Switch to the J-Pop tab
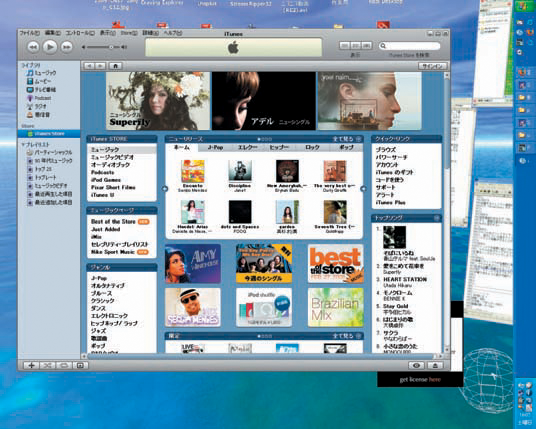Screen dimensions: 536x429 point(215,147)
